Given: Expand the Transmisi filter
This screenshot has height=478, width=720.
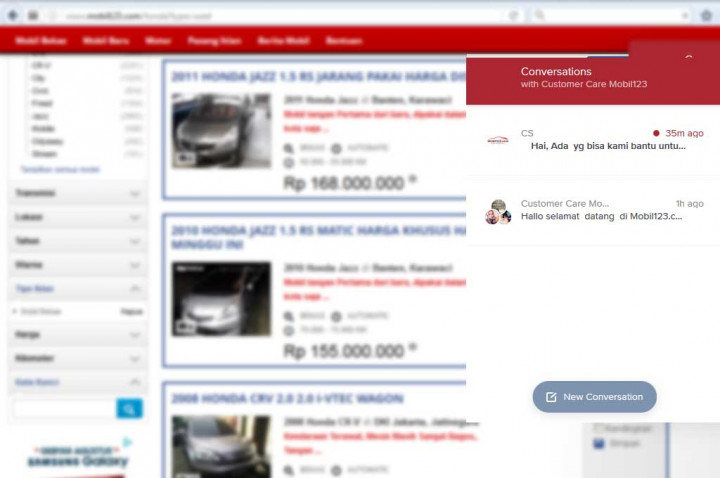Looking at the screenshot, I should point(78,193).
